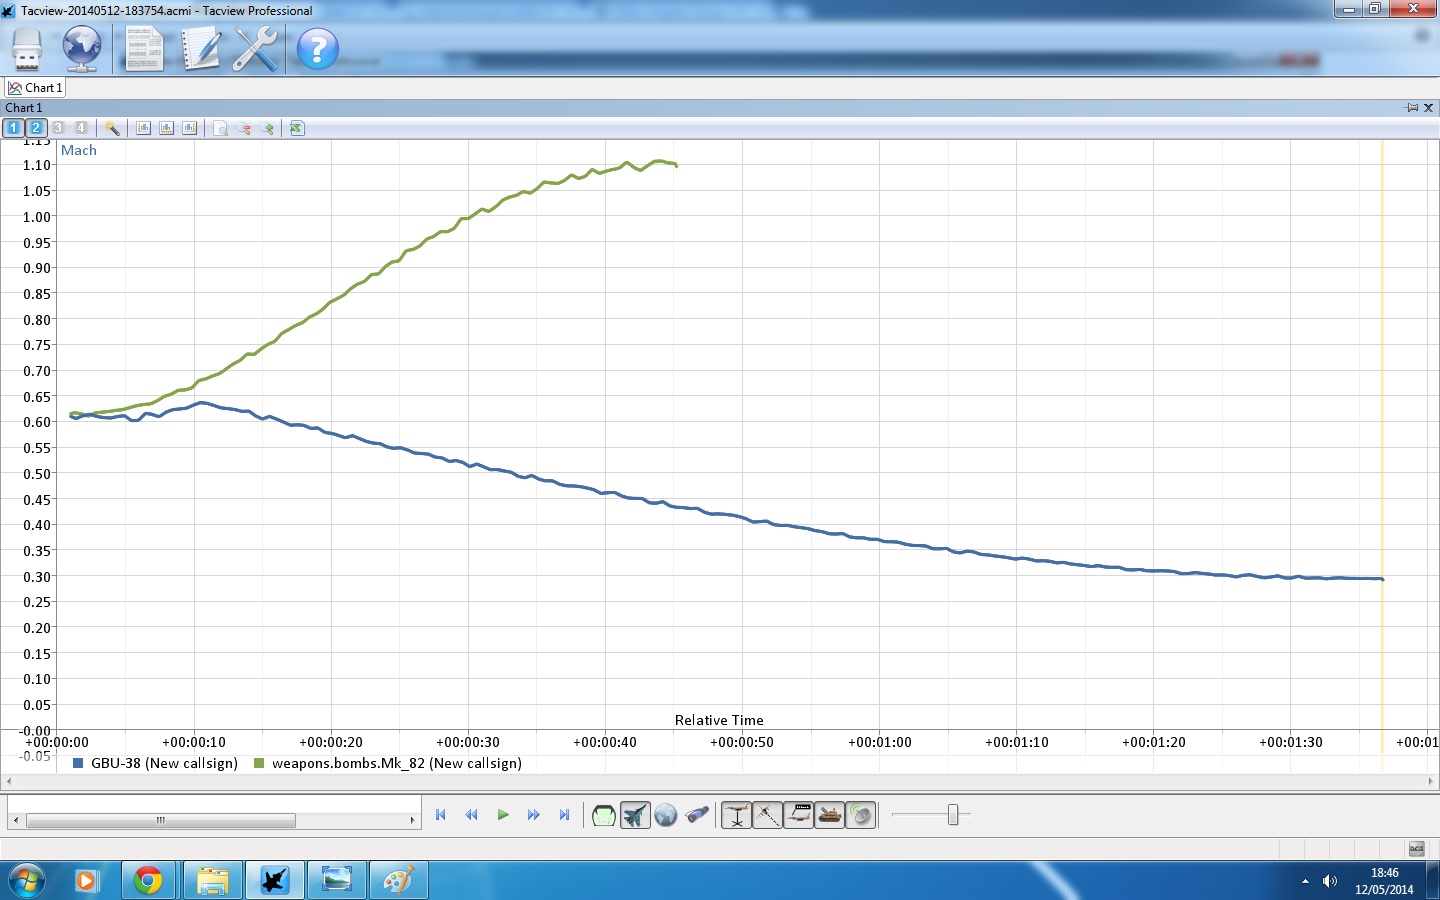Click the chart horizontal scrollbar right arrow
The width and height of the screenshot is (1440, 900).
1430,781
